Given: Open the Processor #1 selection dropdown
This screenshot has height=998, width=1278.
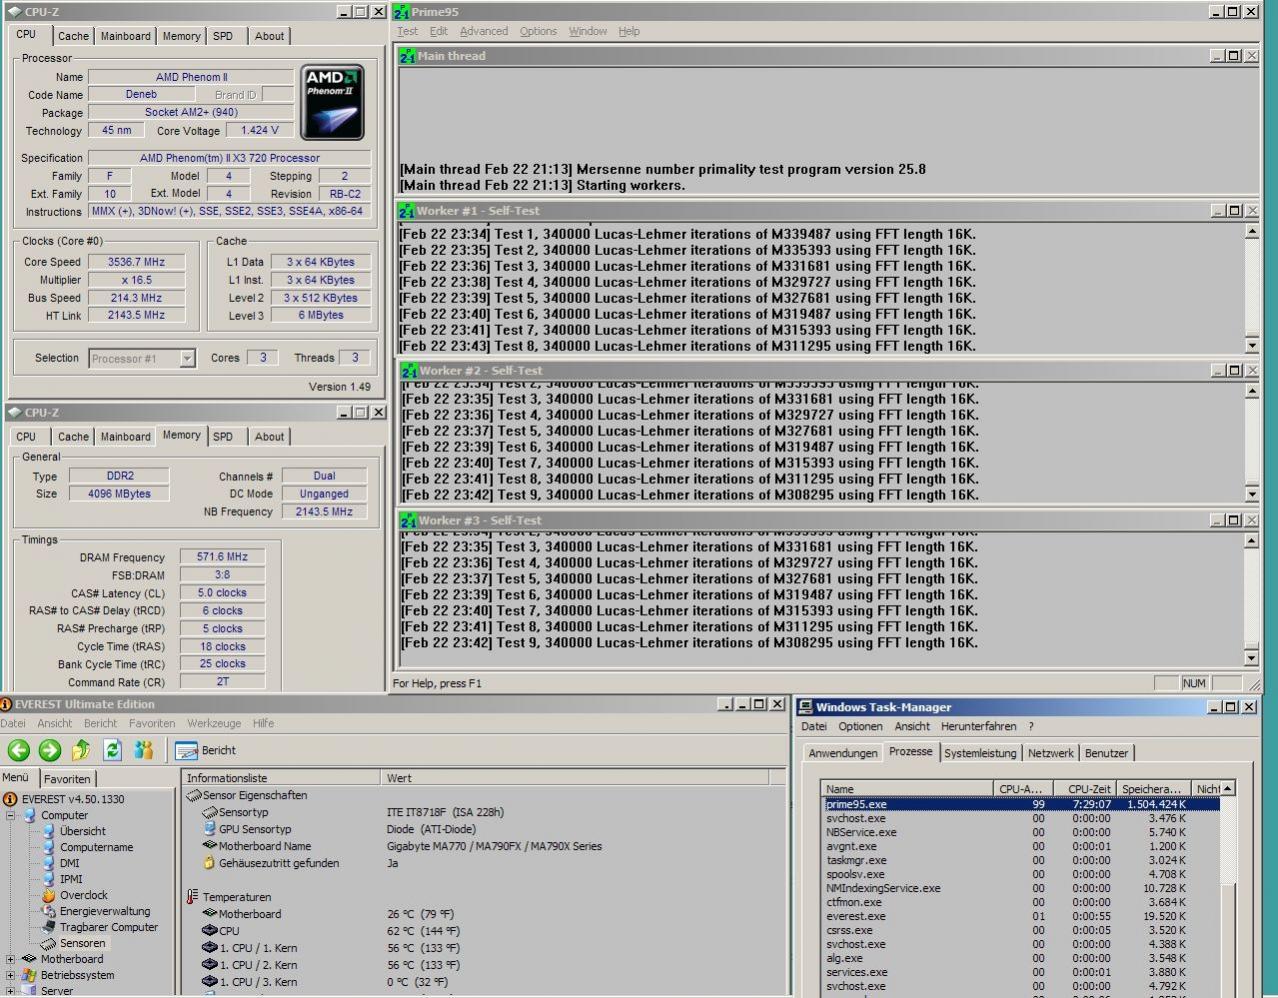Looking at the screenshot, I should click(187, 358).
